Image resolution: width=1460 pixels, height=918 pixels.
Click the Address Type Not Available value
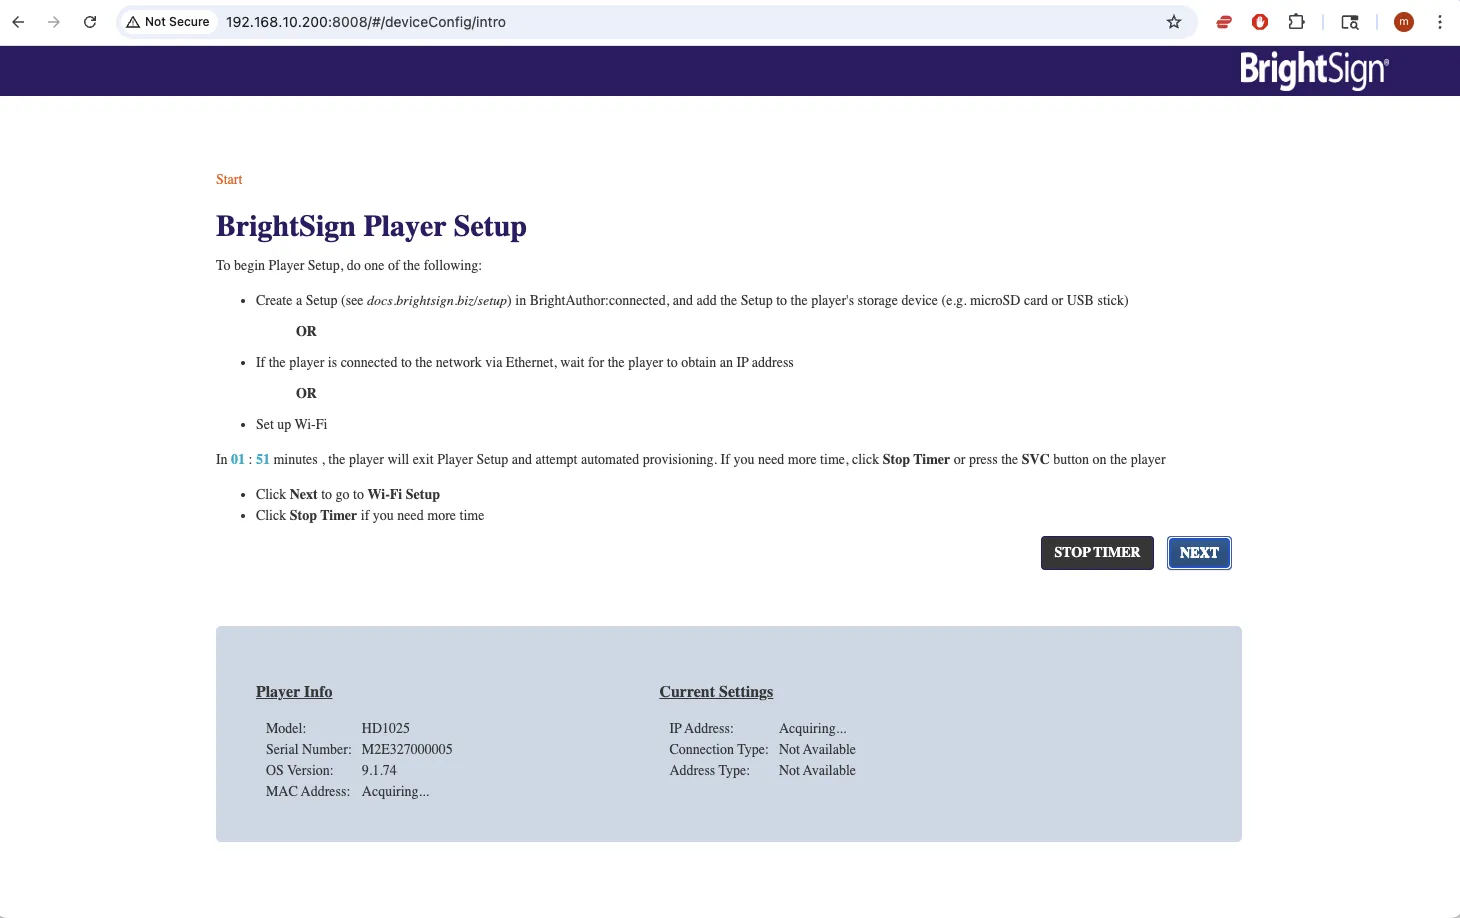pyautogui.click(x=817, y=771)
